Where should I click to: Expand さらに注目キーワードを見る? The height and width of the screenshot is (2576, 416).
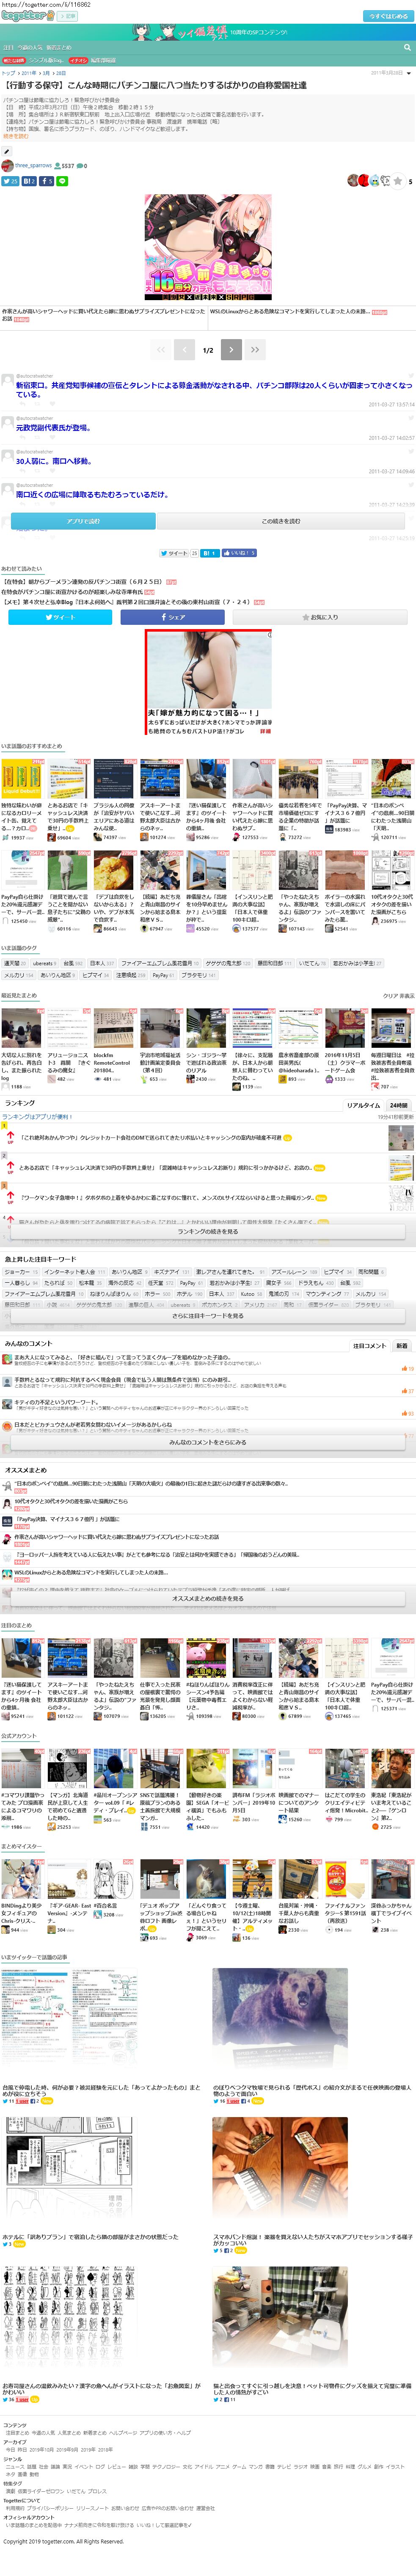[208, 1316]
